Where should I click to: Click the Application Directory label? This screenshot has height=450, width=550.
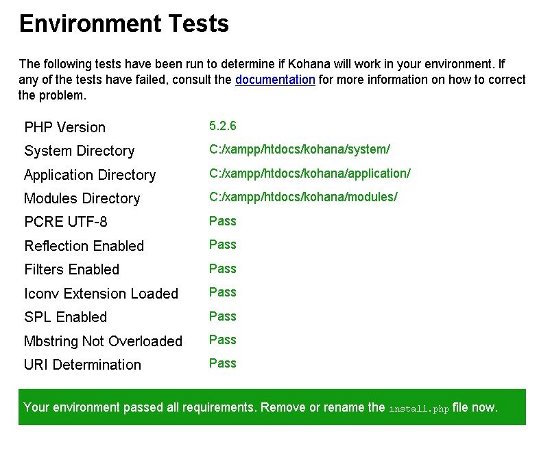[x=90, y=175]
